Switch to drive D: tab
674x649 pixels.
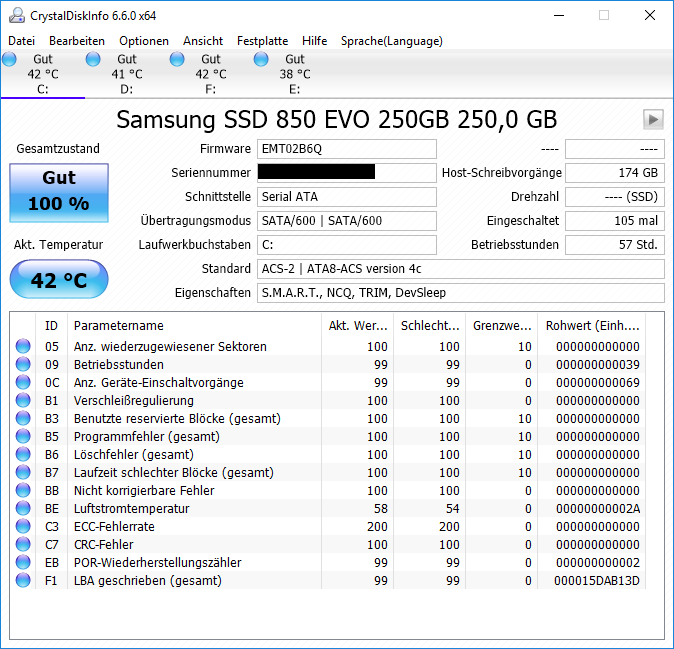[126, 74]
